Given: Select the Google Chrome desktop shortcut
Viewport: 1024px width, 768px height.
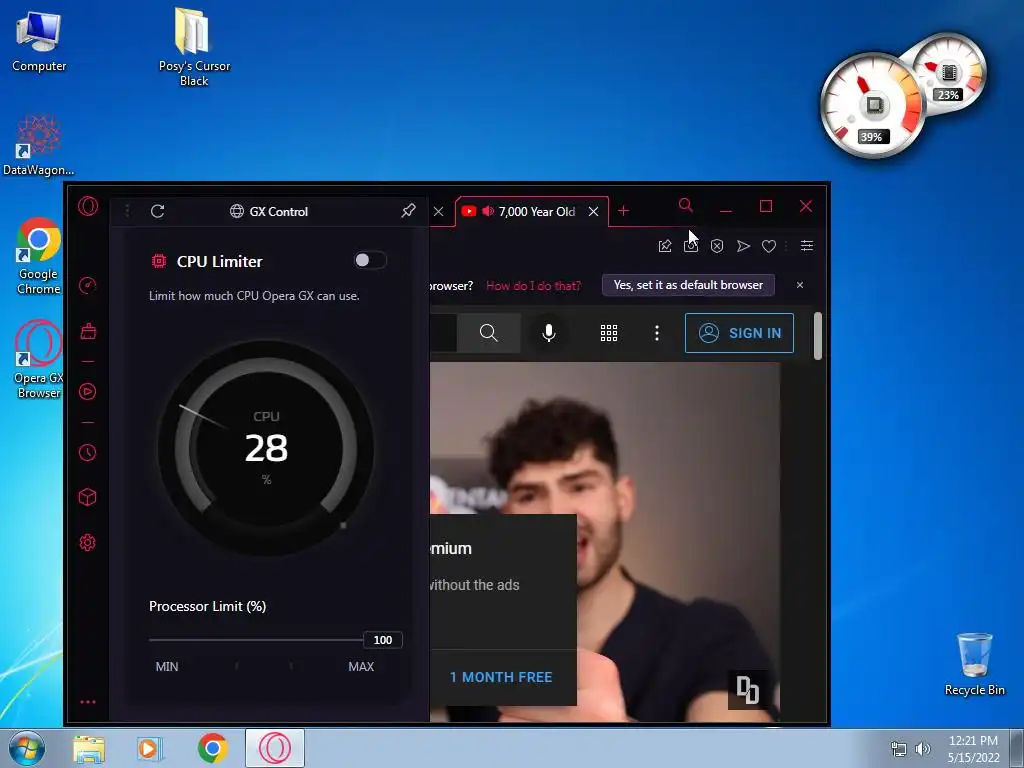Looking at the screenshot, I should pyautogui.click(x=39, y=256).
